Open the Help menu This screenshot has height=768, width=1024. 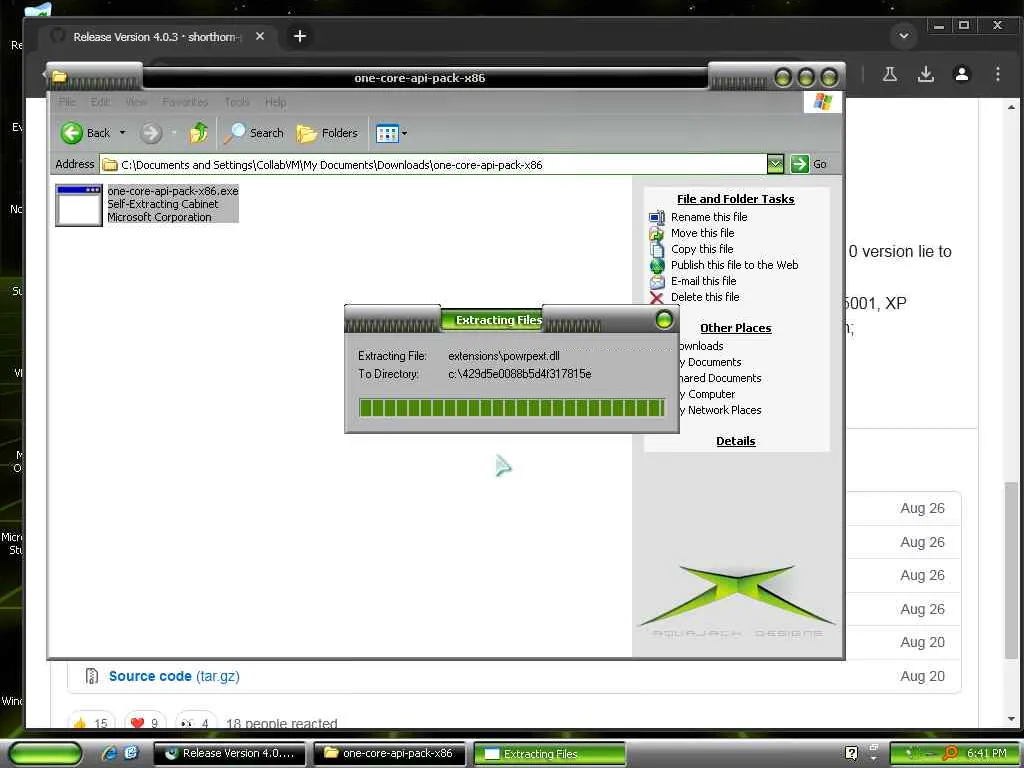[x=275, y=102]
